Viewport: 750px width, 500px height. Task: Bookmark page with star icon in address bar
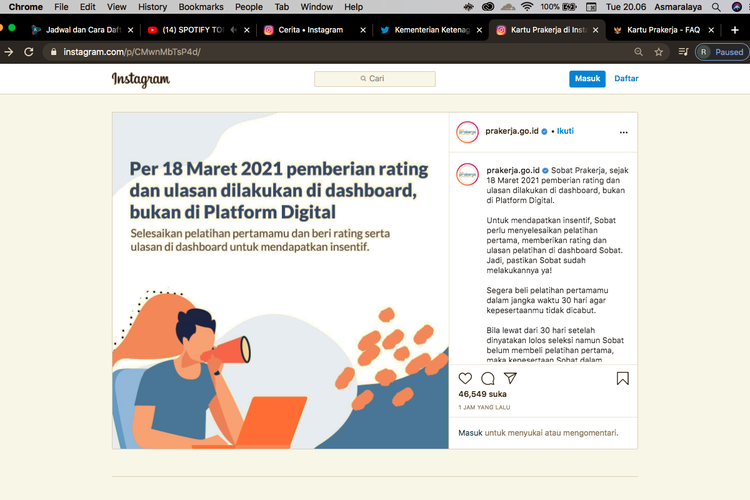pos(659,52)
